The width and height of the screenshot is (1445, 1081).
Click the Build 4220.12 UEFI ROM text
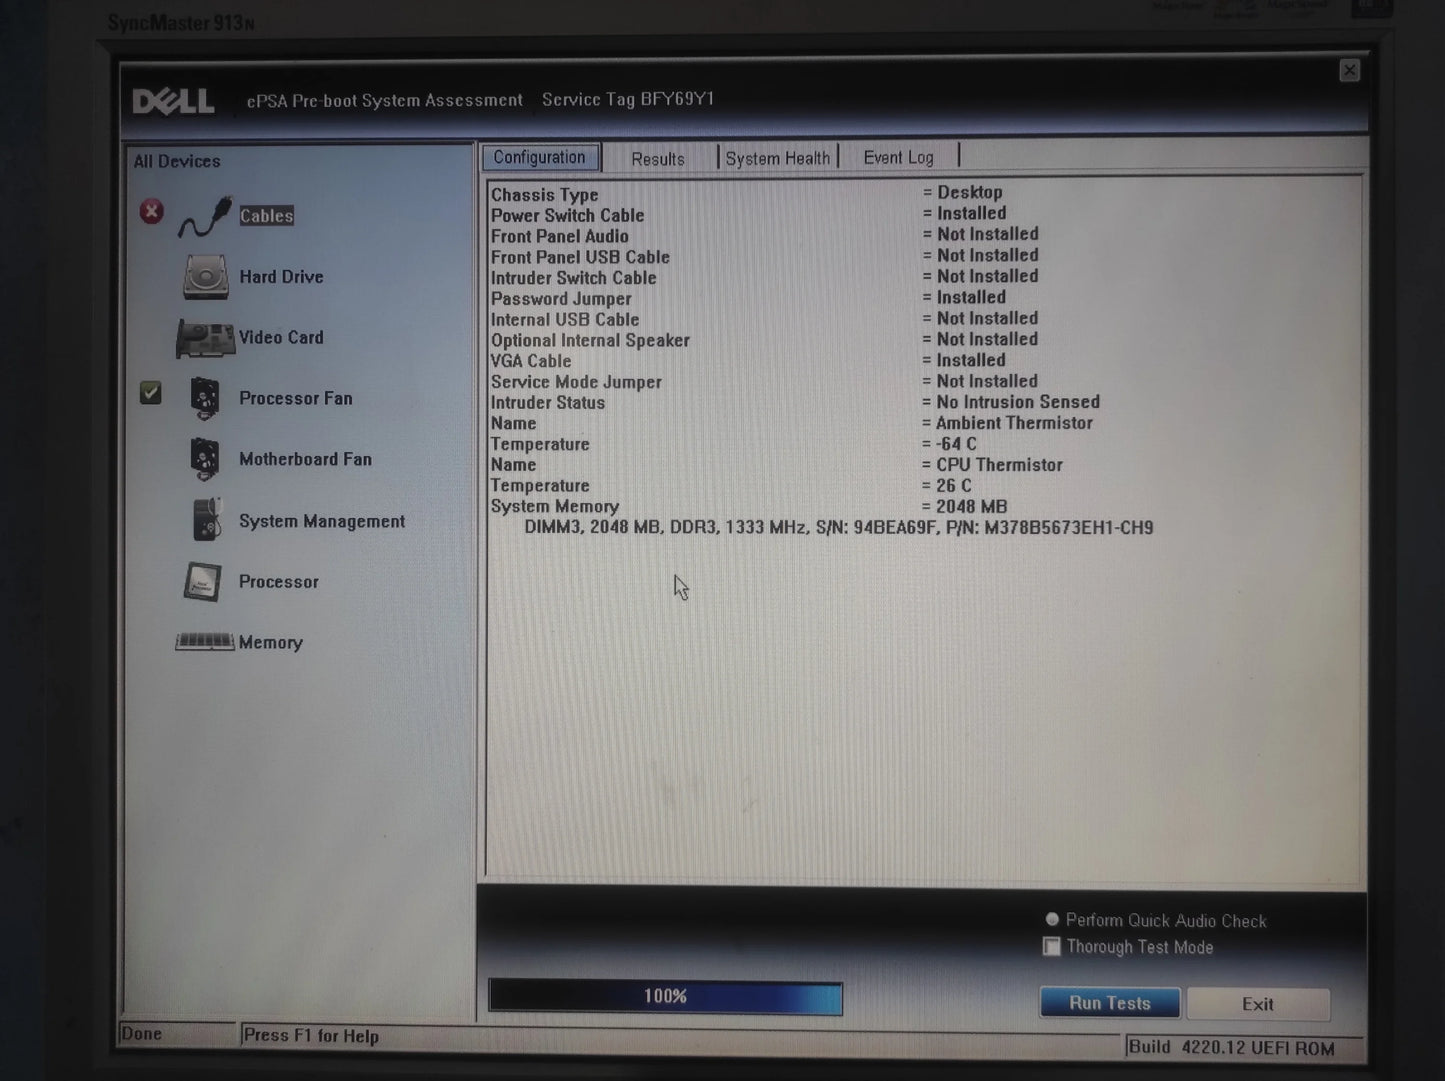pos(1231,1048)
